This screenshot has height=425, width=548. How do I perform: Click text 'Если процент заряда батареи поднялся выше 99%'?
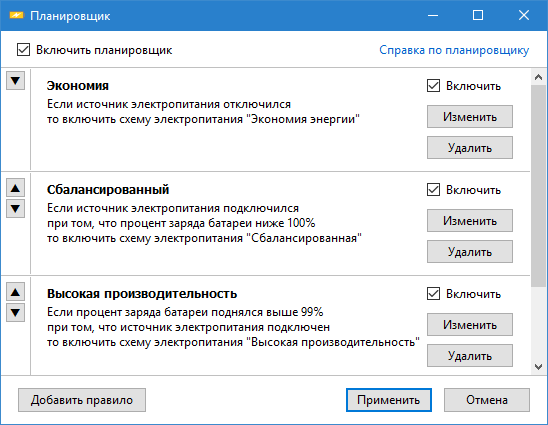pos(185,312)
